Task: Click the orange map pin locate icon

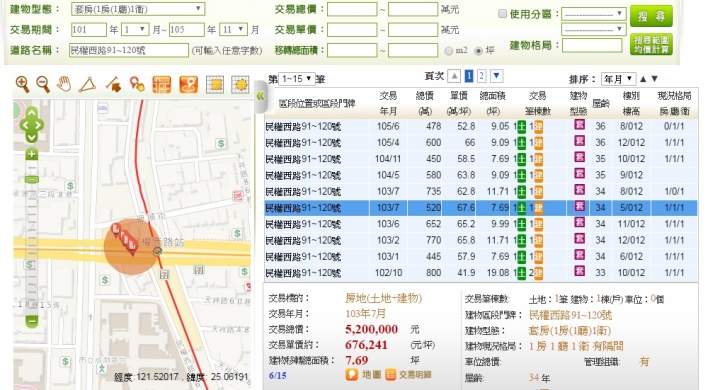Action: [x=188, y=85]
